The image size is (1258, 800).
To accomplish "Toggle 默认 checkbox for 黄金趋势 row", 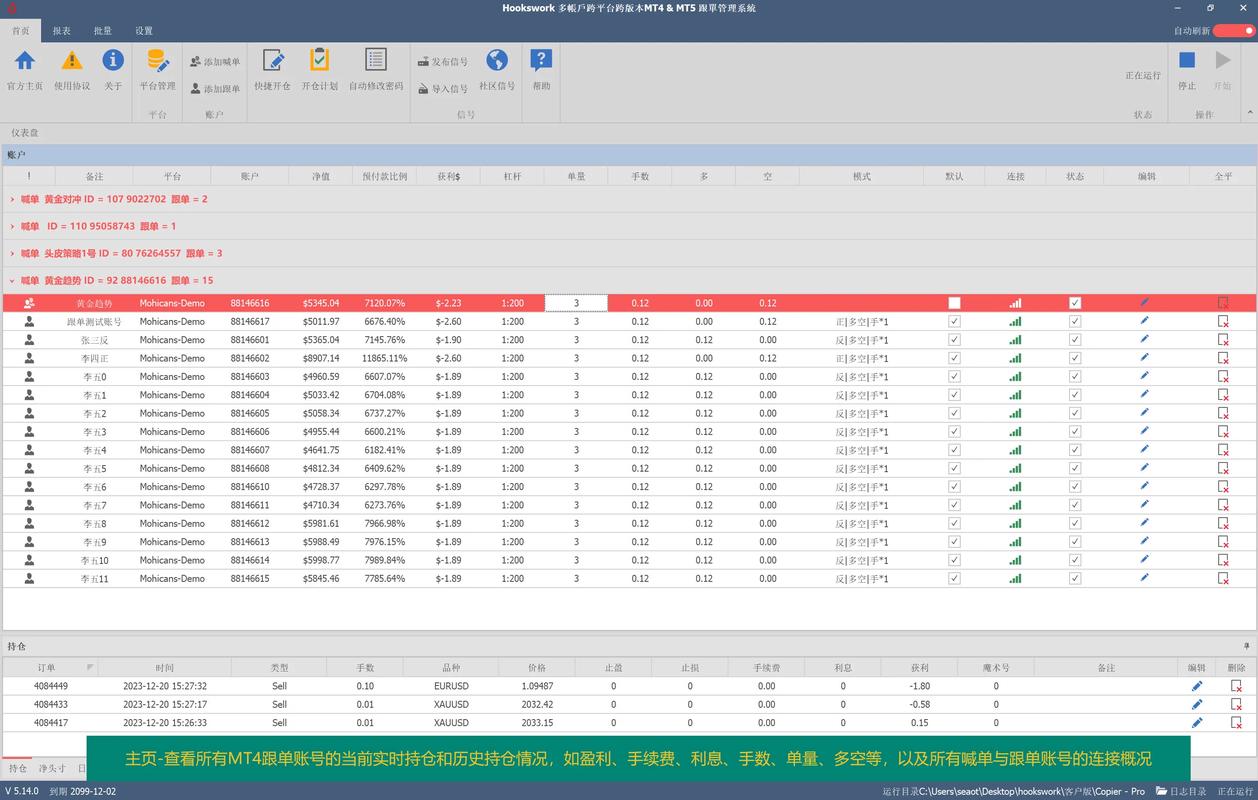I will (954, 303).
